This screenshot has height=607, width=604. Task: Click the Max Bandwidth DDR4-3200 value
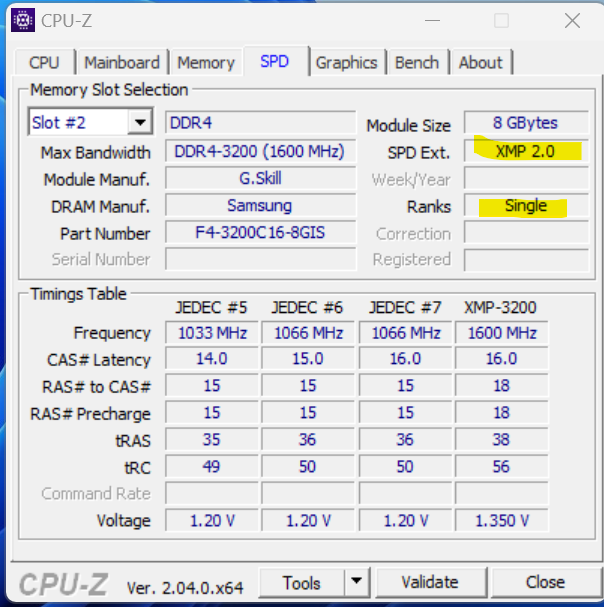tap(260, 151)
